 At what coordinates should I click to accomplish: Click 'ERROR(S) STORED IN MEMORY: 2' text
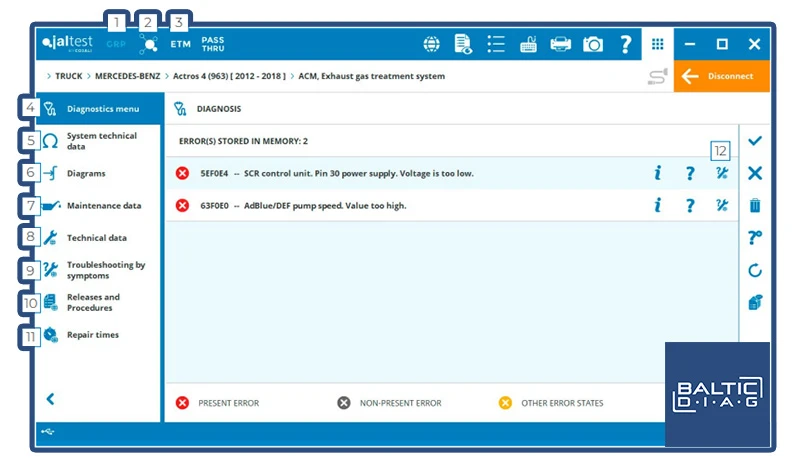(243, 141)
